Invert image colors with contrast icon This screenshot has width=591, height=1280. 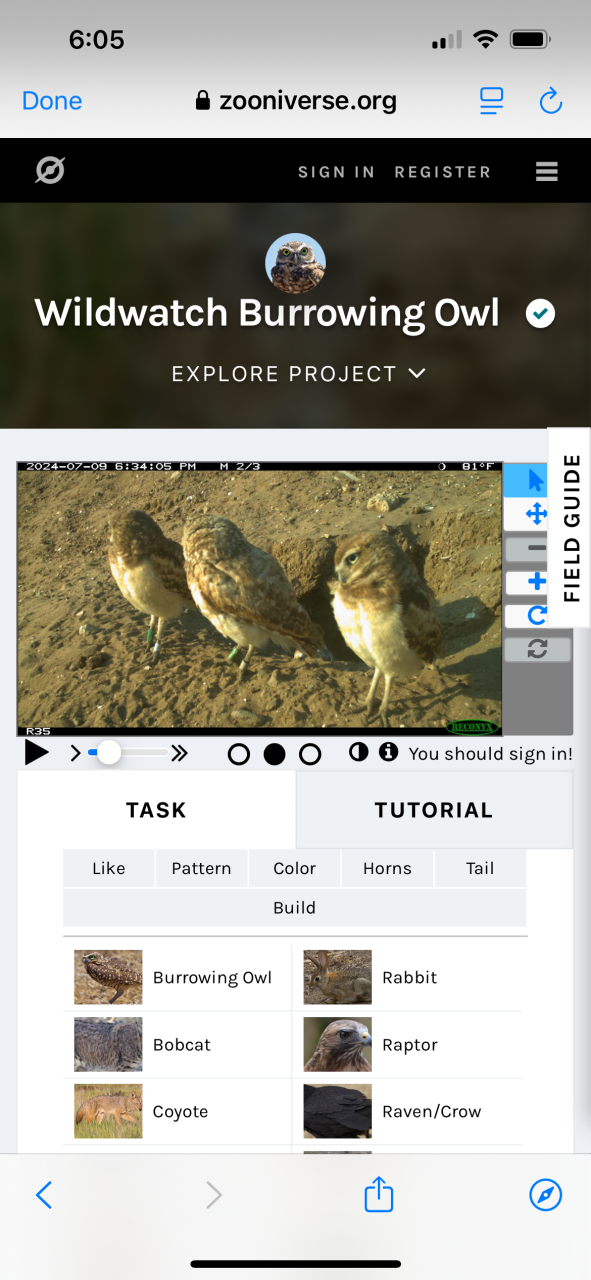(x=358, y=753)
